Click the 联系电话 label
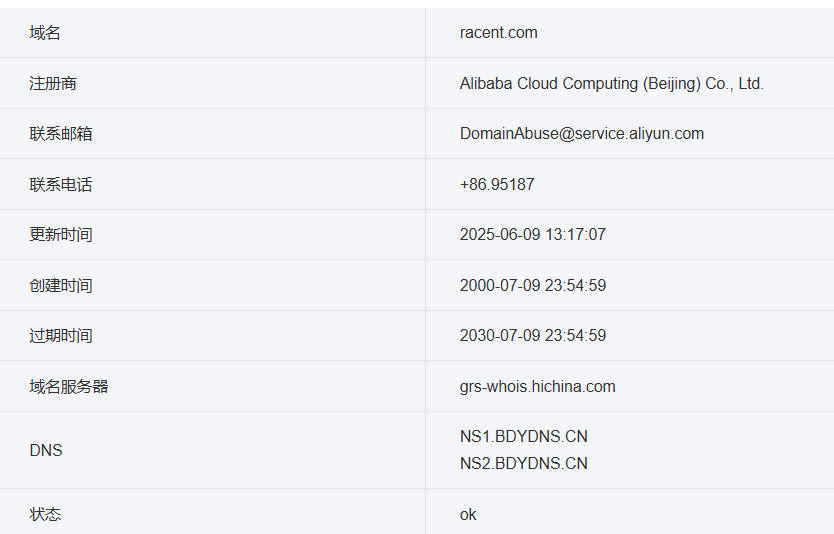The height and width of the screenshot is (534, 834). [61, 185]
